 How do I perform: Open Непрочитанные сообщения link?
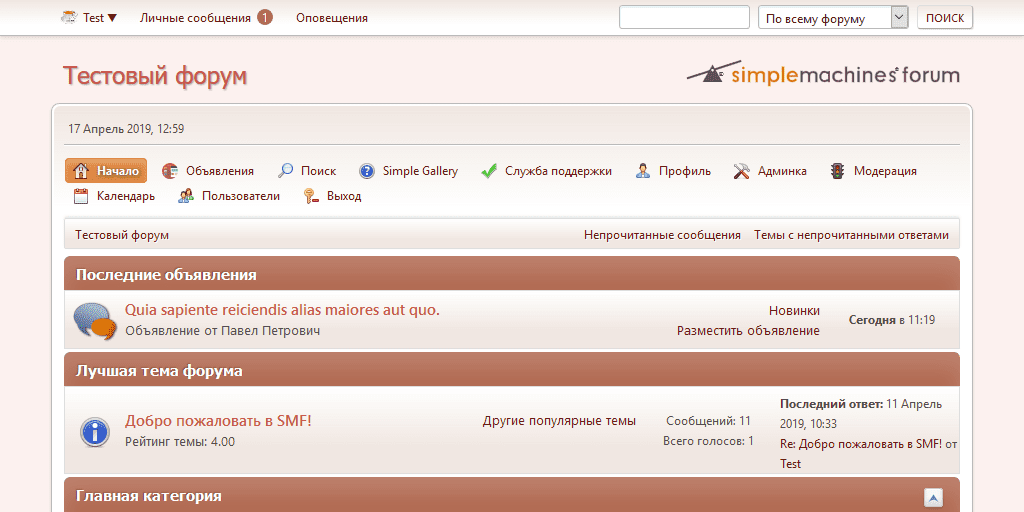(x=662, y=235)
